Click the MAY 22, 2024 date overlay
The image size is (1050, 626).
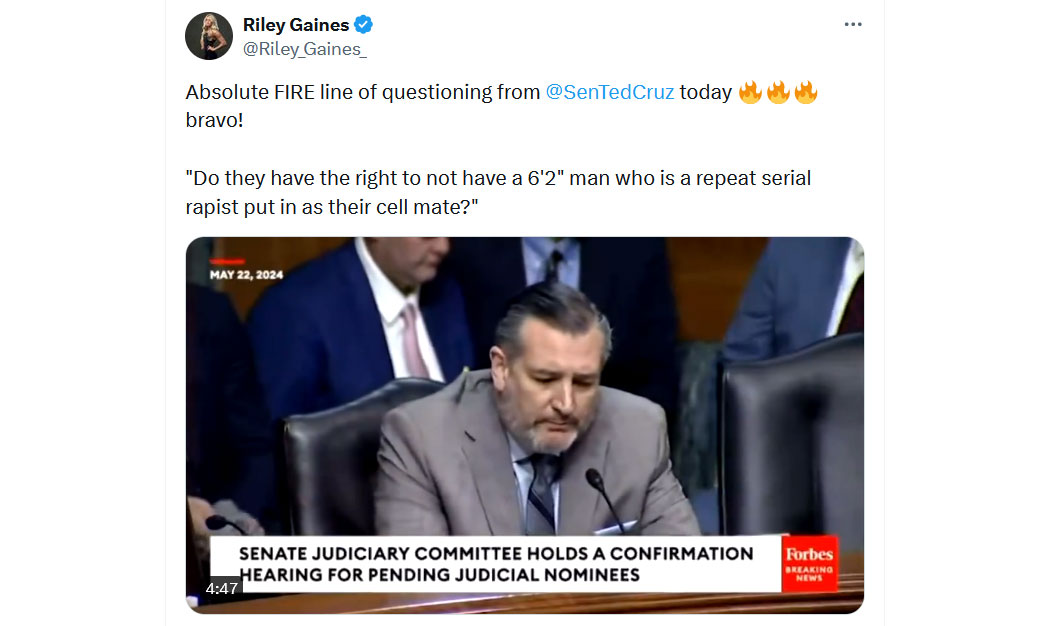[246, 275]
